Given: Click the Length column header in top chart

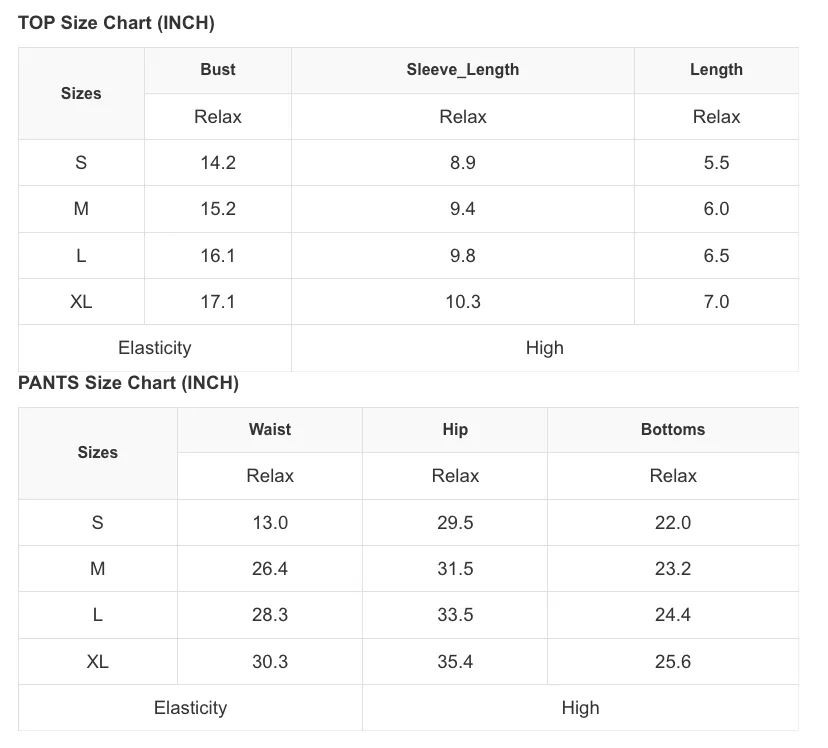Looking at the screenshot, I should [716, 70].
